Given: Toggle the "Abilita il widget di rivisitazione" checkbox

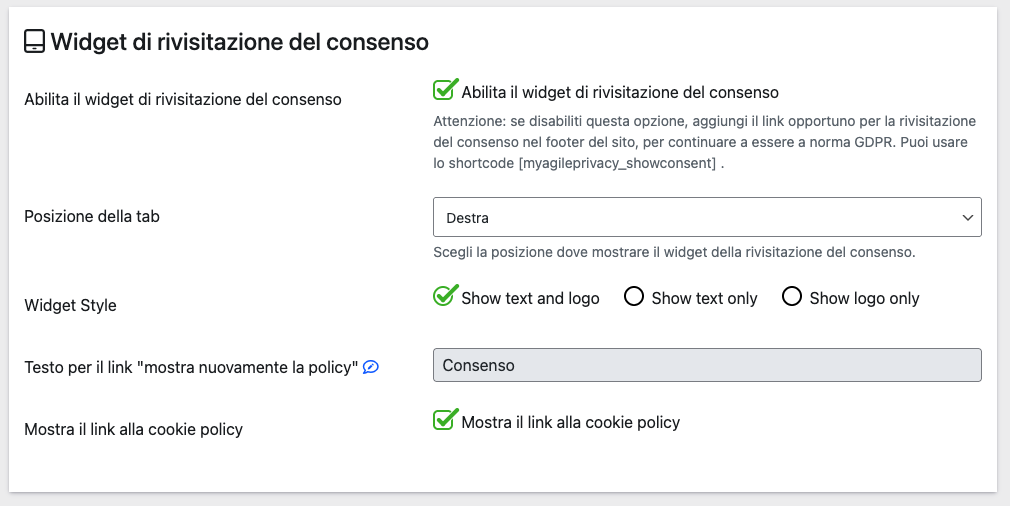Looking at the screenshot, I should pos(444,91).
